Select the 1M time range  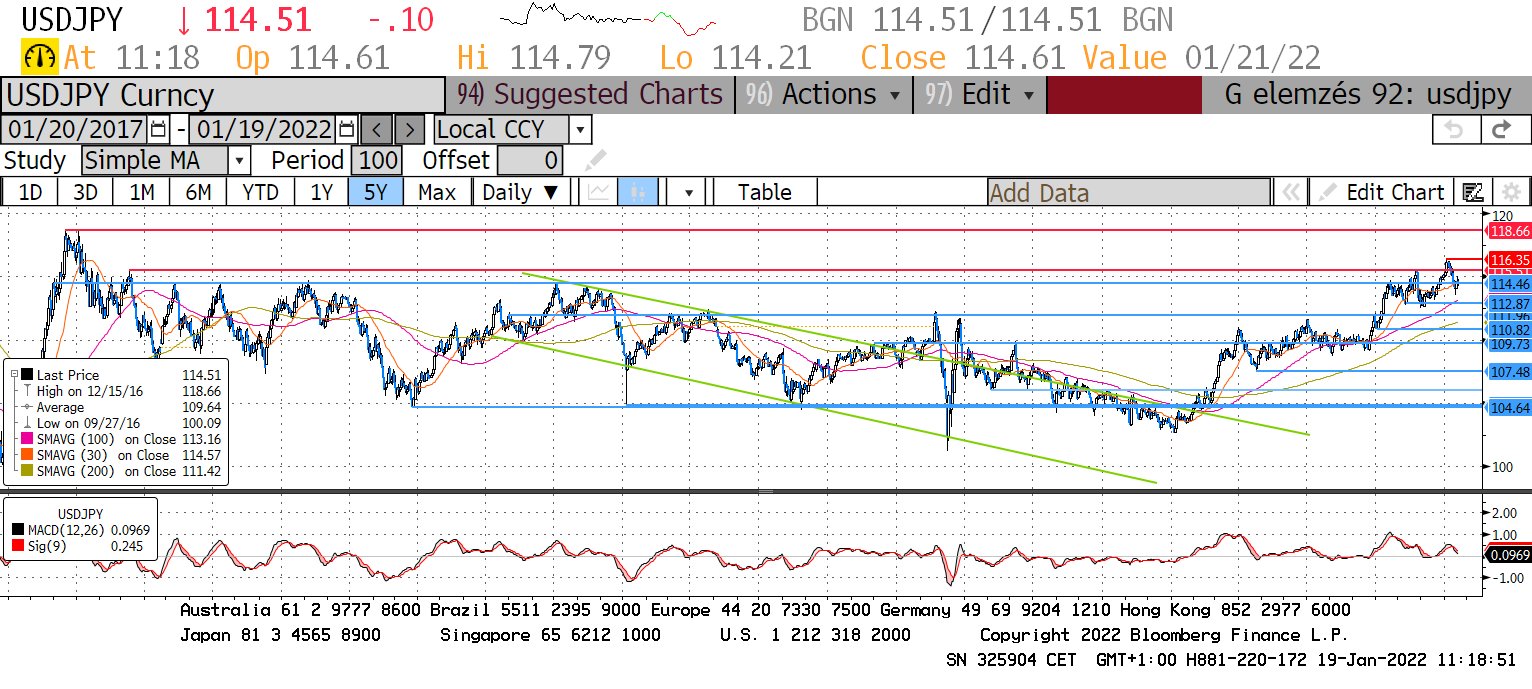tap(142, 192)
